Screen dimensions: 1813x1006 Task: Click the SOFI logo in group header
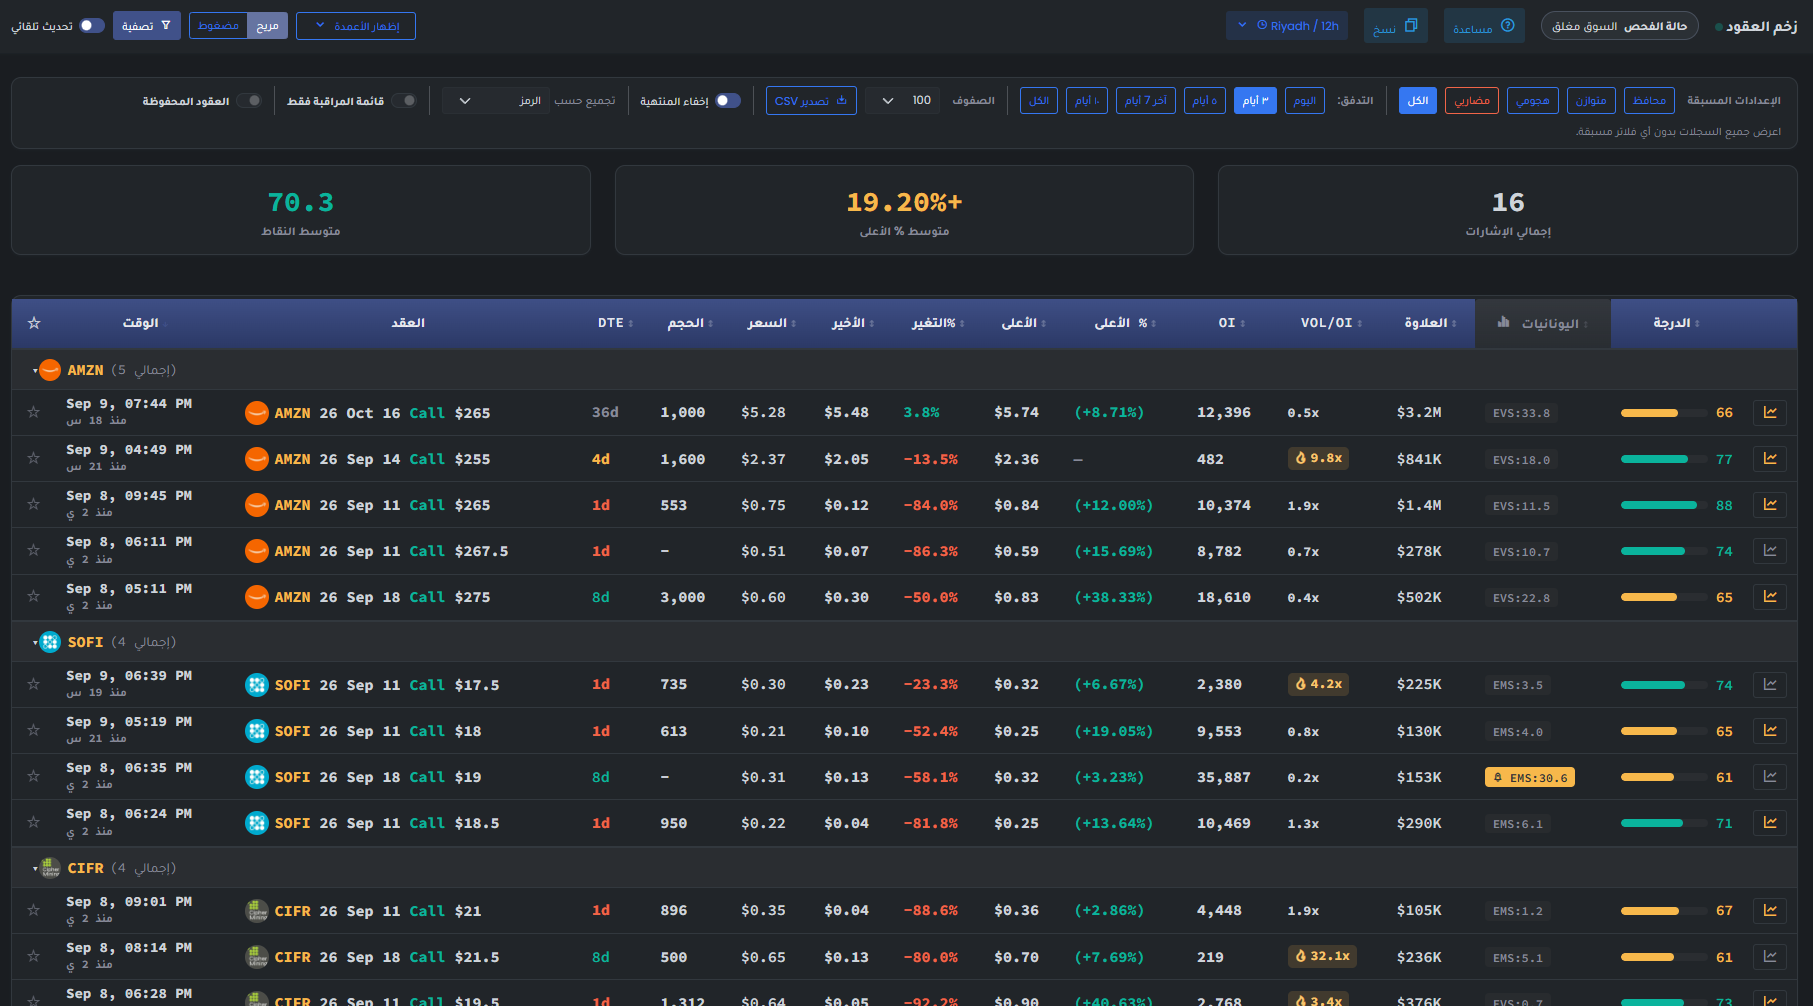[x=50, y=642]
